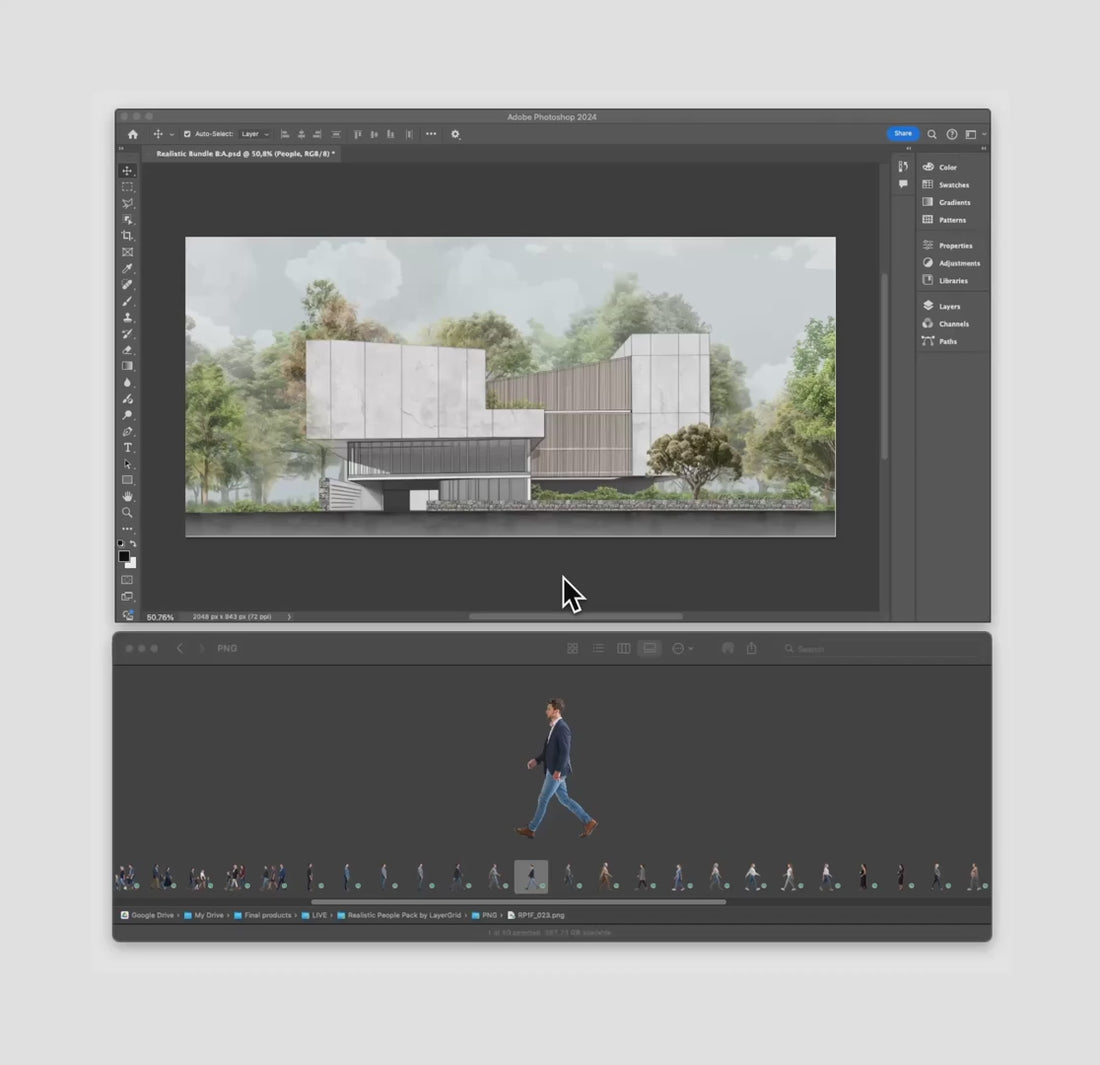This screenshot has height=1065, width=1100.
Task: Choose the Rectangular Marquee tool
Action: pyautogui.click(x=127, y=187)
